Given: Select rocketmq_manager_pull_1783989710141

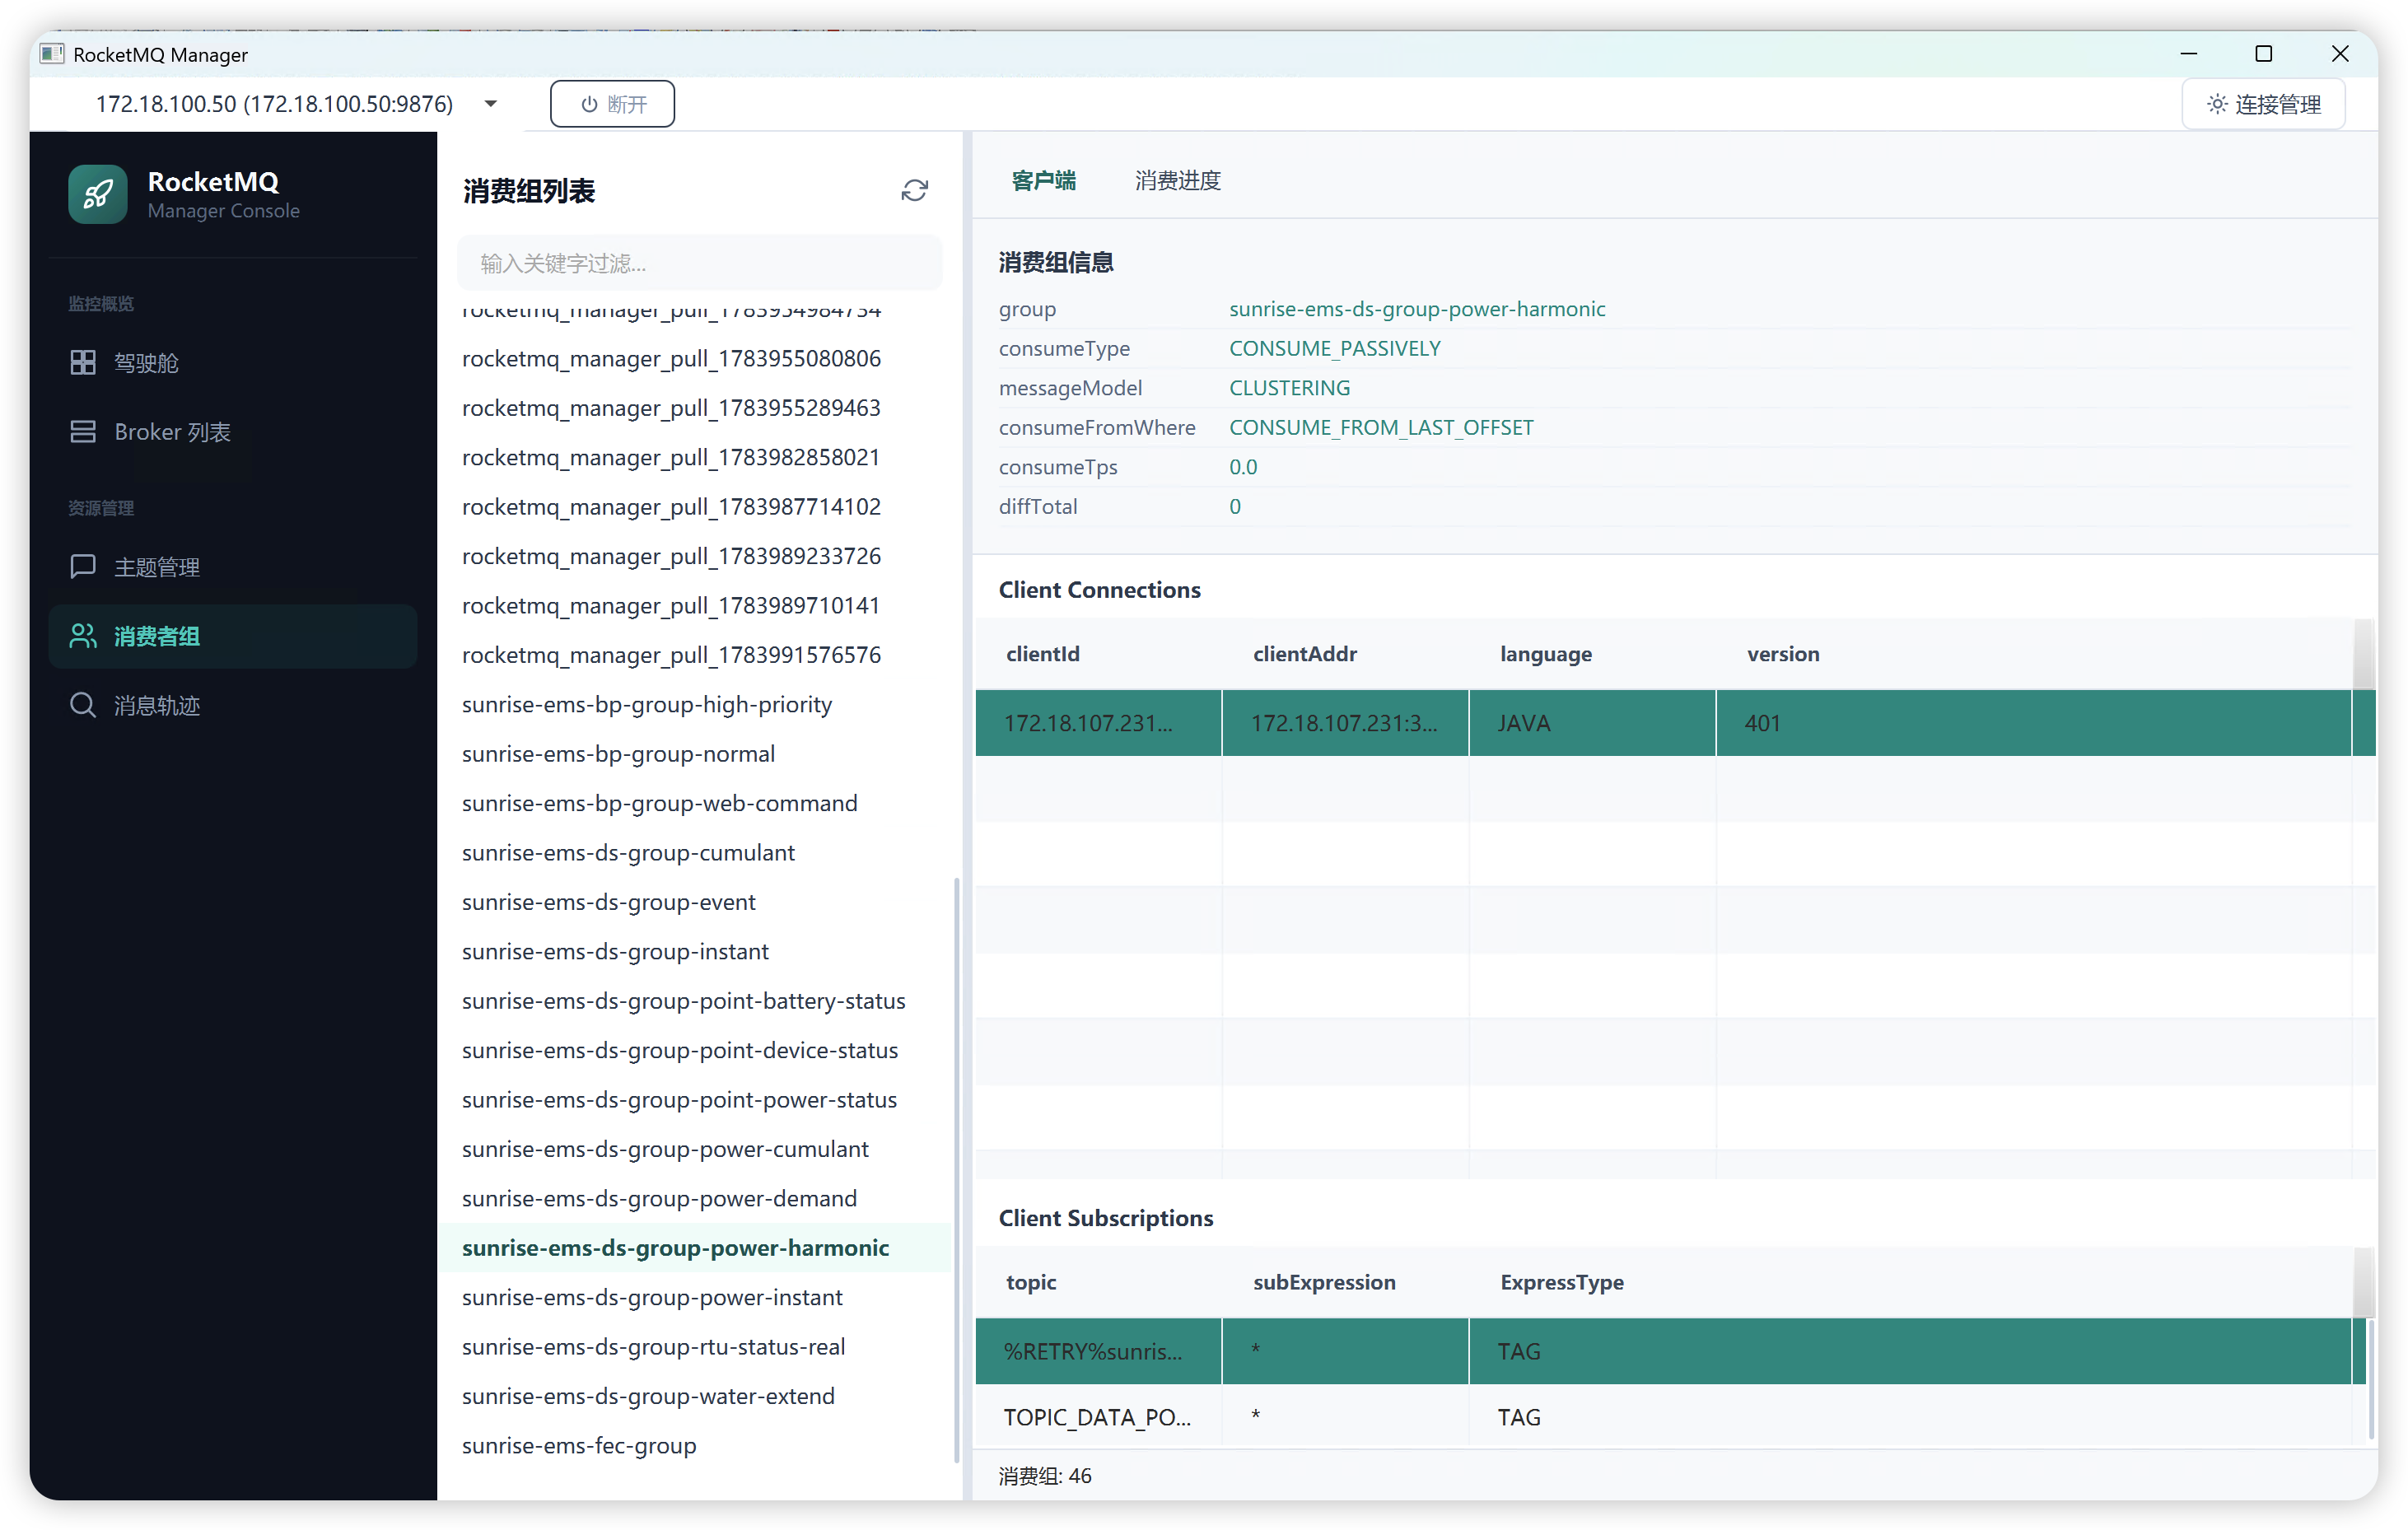Looking at the screenshot, I should pyautogui.click(x=695, y=605).
